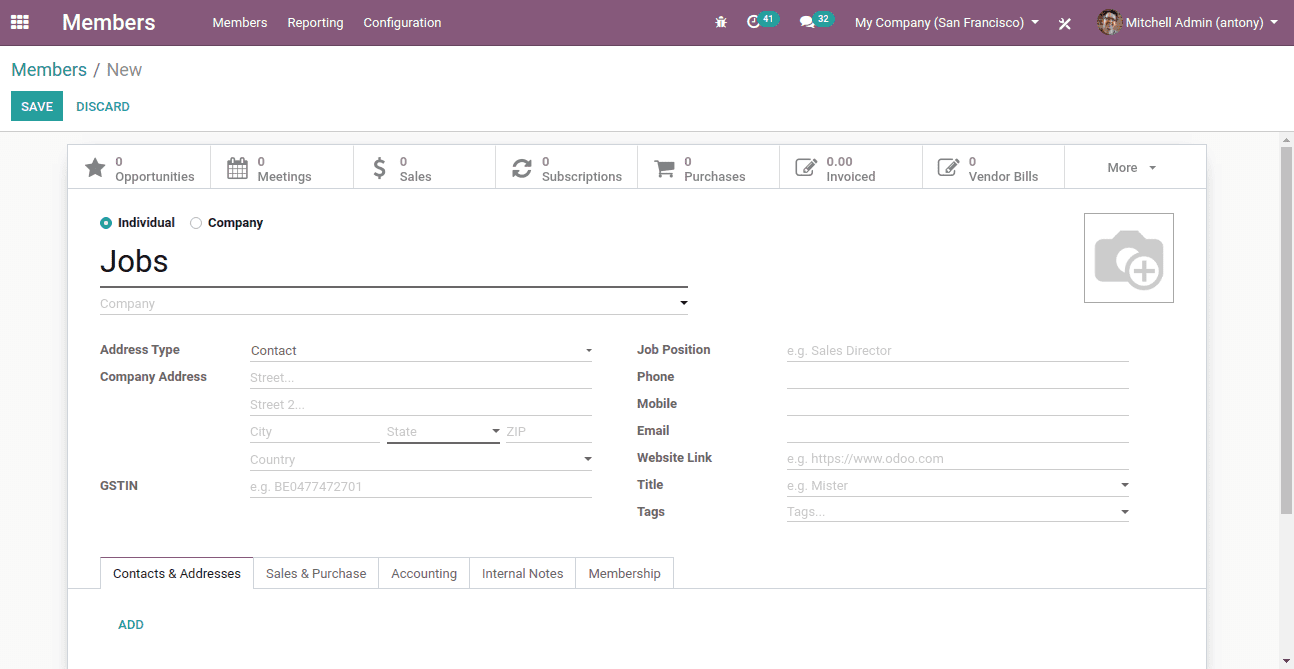
Task: Click the ZIP input field
Action: coord(549,432)
